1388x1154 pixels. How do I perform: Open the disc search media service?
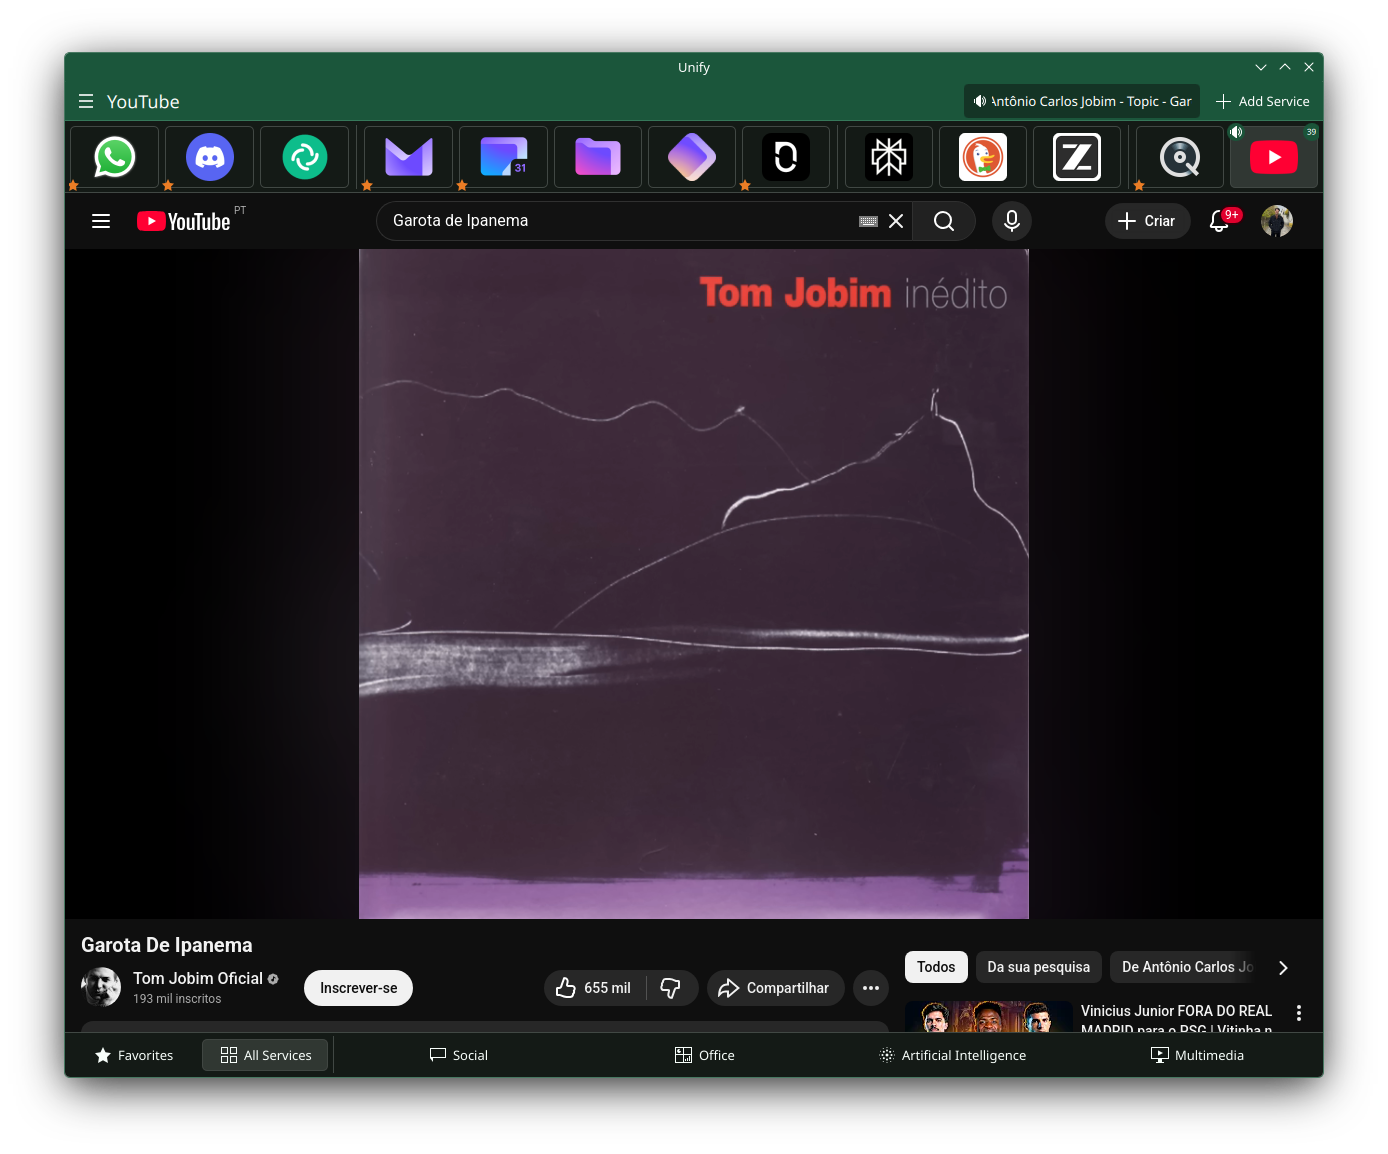[x=1180, y=157]
